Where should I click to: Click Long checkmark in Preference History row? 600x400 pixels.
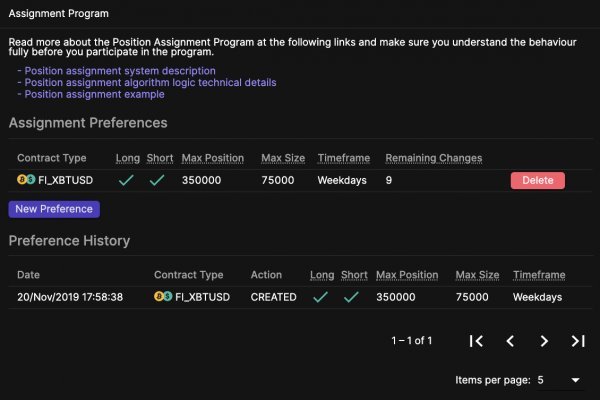pyautogui.click(x=319, y=297)
